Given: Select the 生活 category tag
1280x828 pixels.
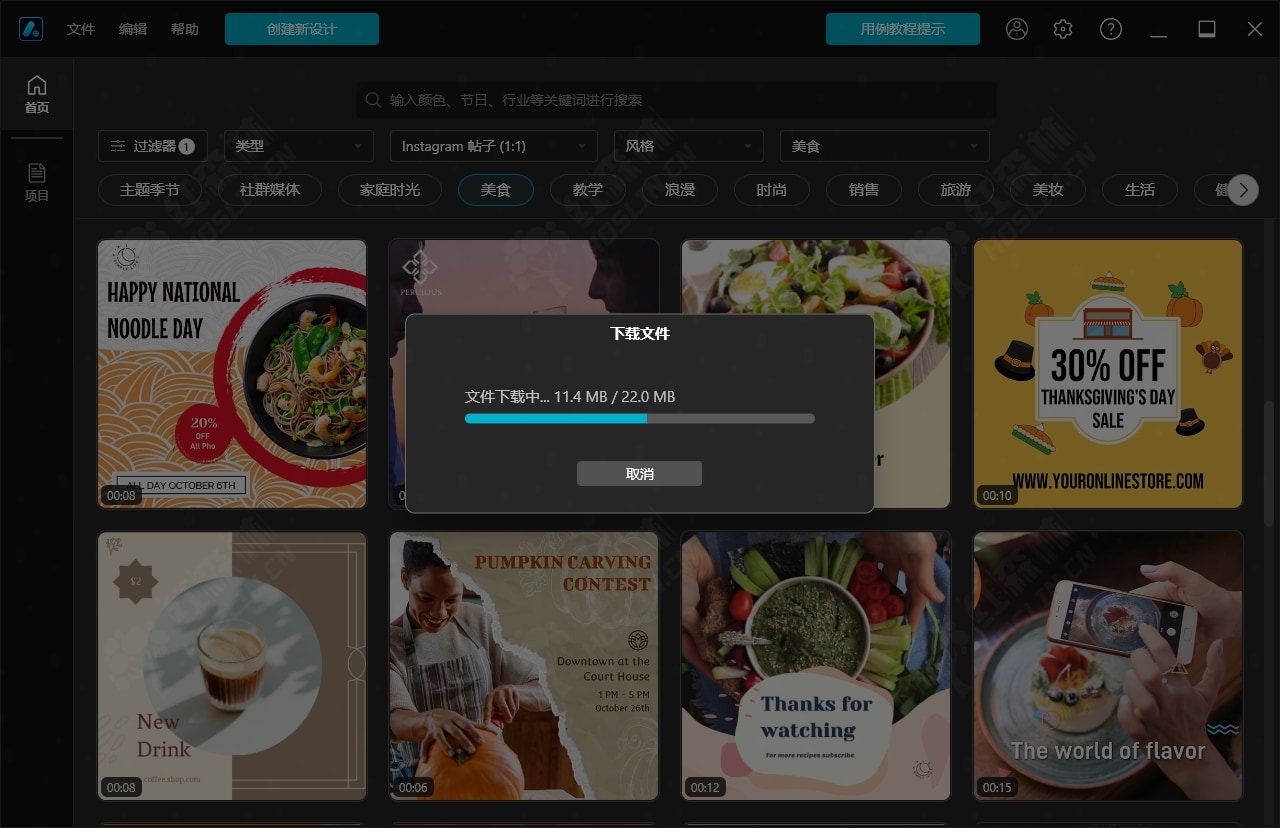Looking at the screenshot, I should click(x=1140, y=189).
